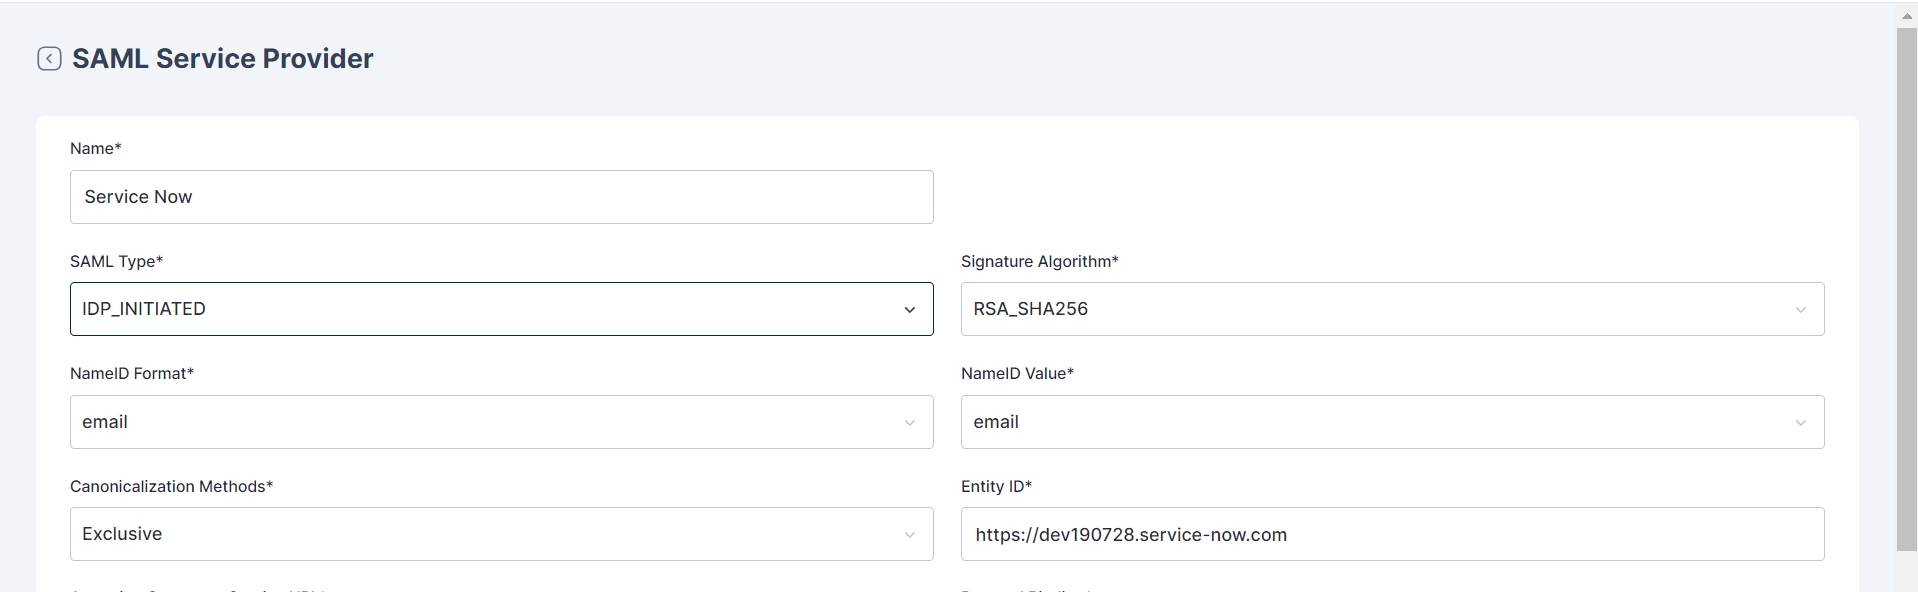The height and width of the screenshot is (592, 1918).
Task: Click the Name* field label
Action: pos(95,148)
